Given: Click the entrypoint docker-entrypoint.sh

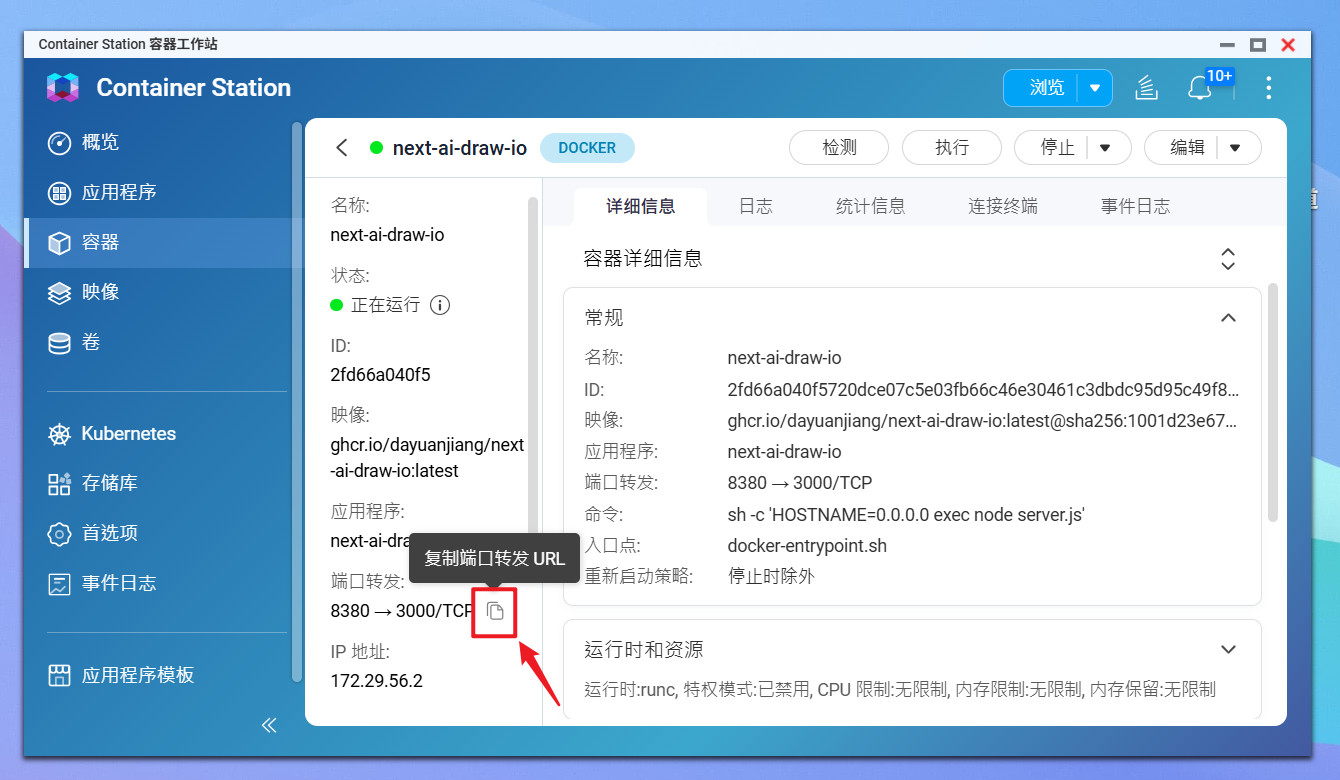Looking at the screenshot, I should pyautogui.click(x=807, y=546).
